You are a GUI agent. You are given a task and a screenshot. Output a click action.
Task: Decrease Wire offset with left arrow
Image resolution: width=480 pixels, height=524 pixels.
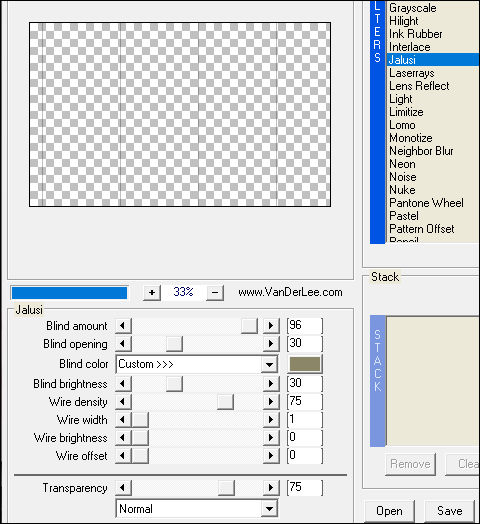[x=123, y=456]
